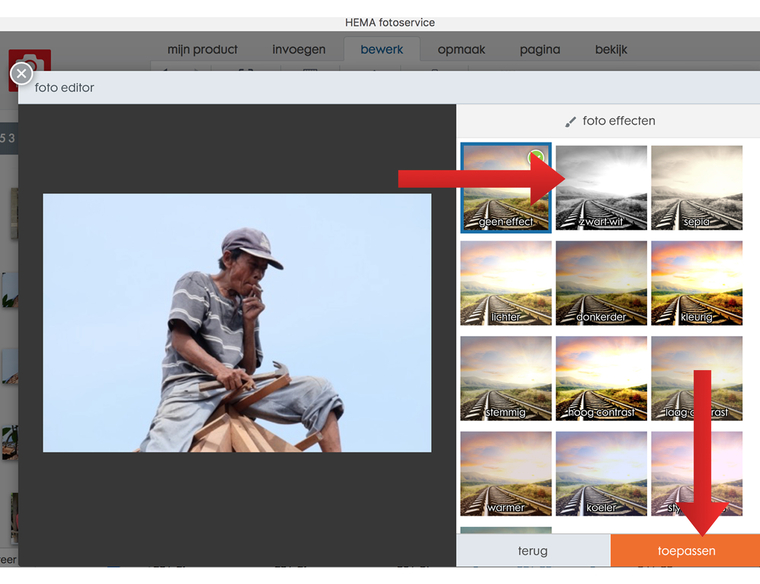Screen dimensions: 760x584
Task: Open the mijn product tab
Action: pos(202,49)
